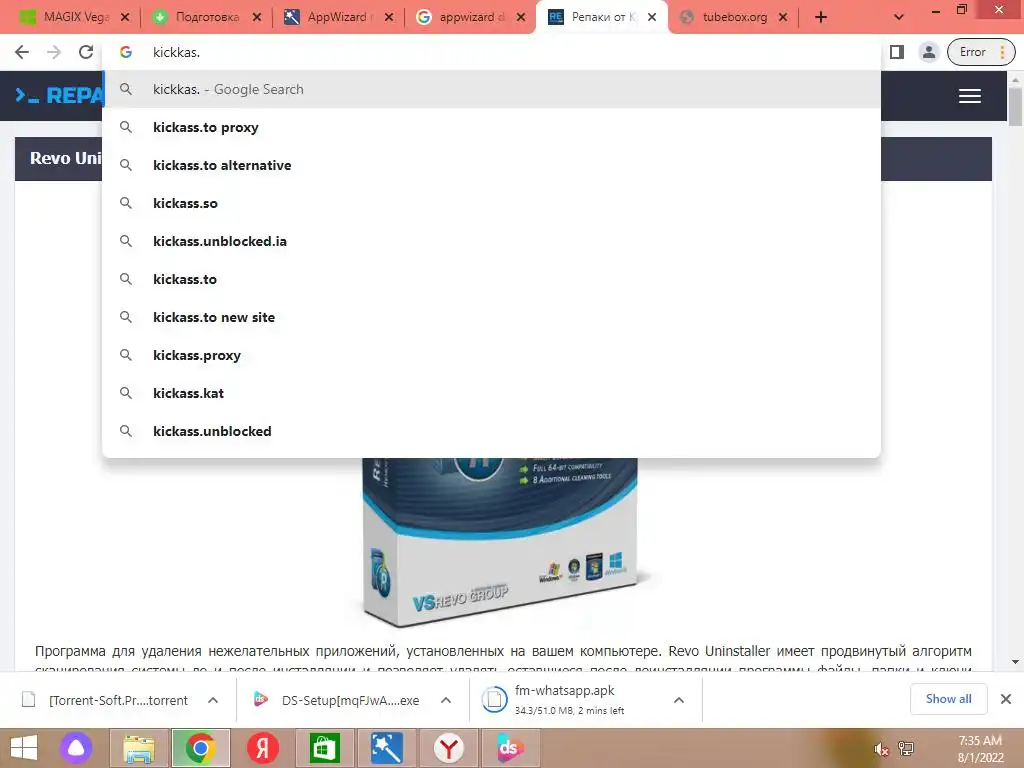
Task: Click the REPA site logo
Action: click(59, 96)
